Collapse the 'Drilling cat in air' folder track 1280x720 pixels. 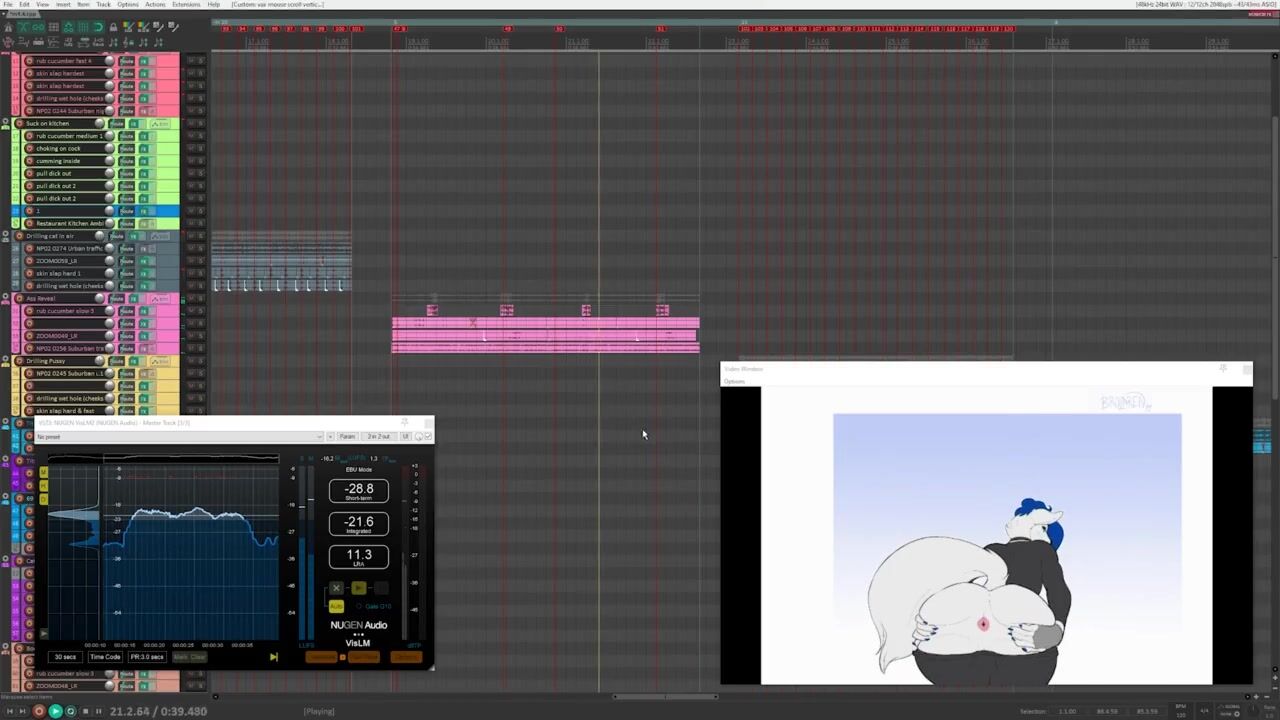point(5,236)
